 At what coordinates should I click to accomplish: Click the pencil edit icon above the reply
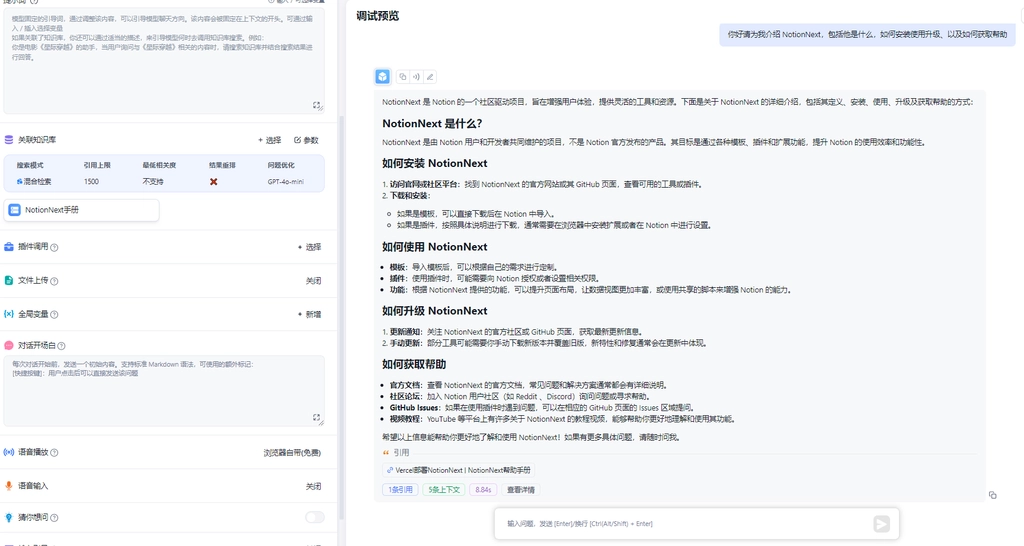tap(430, 77)
